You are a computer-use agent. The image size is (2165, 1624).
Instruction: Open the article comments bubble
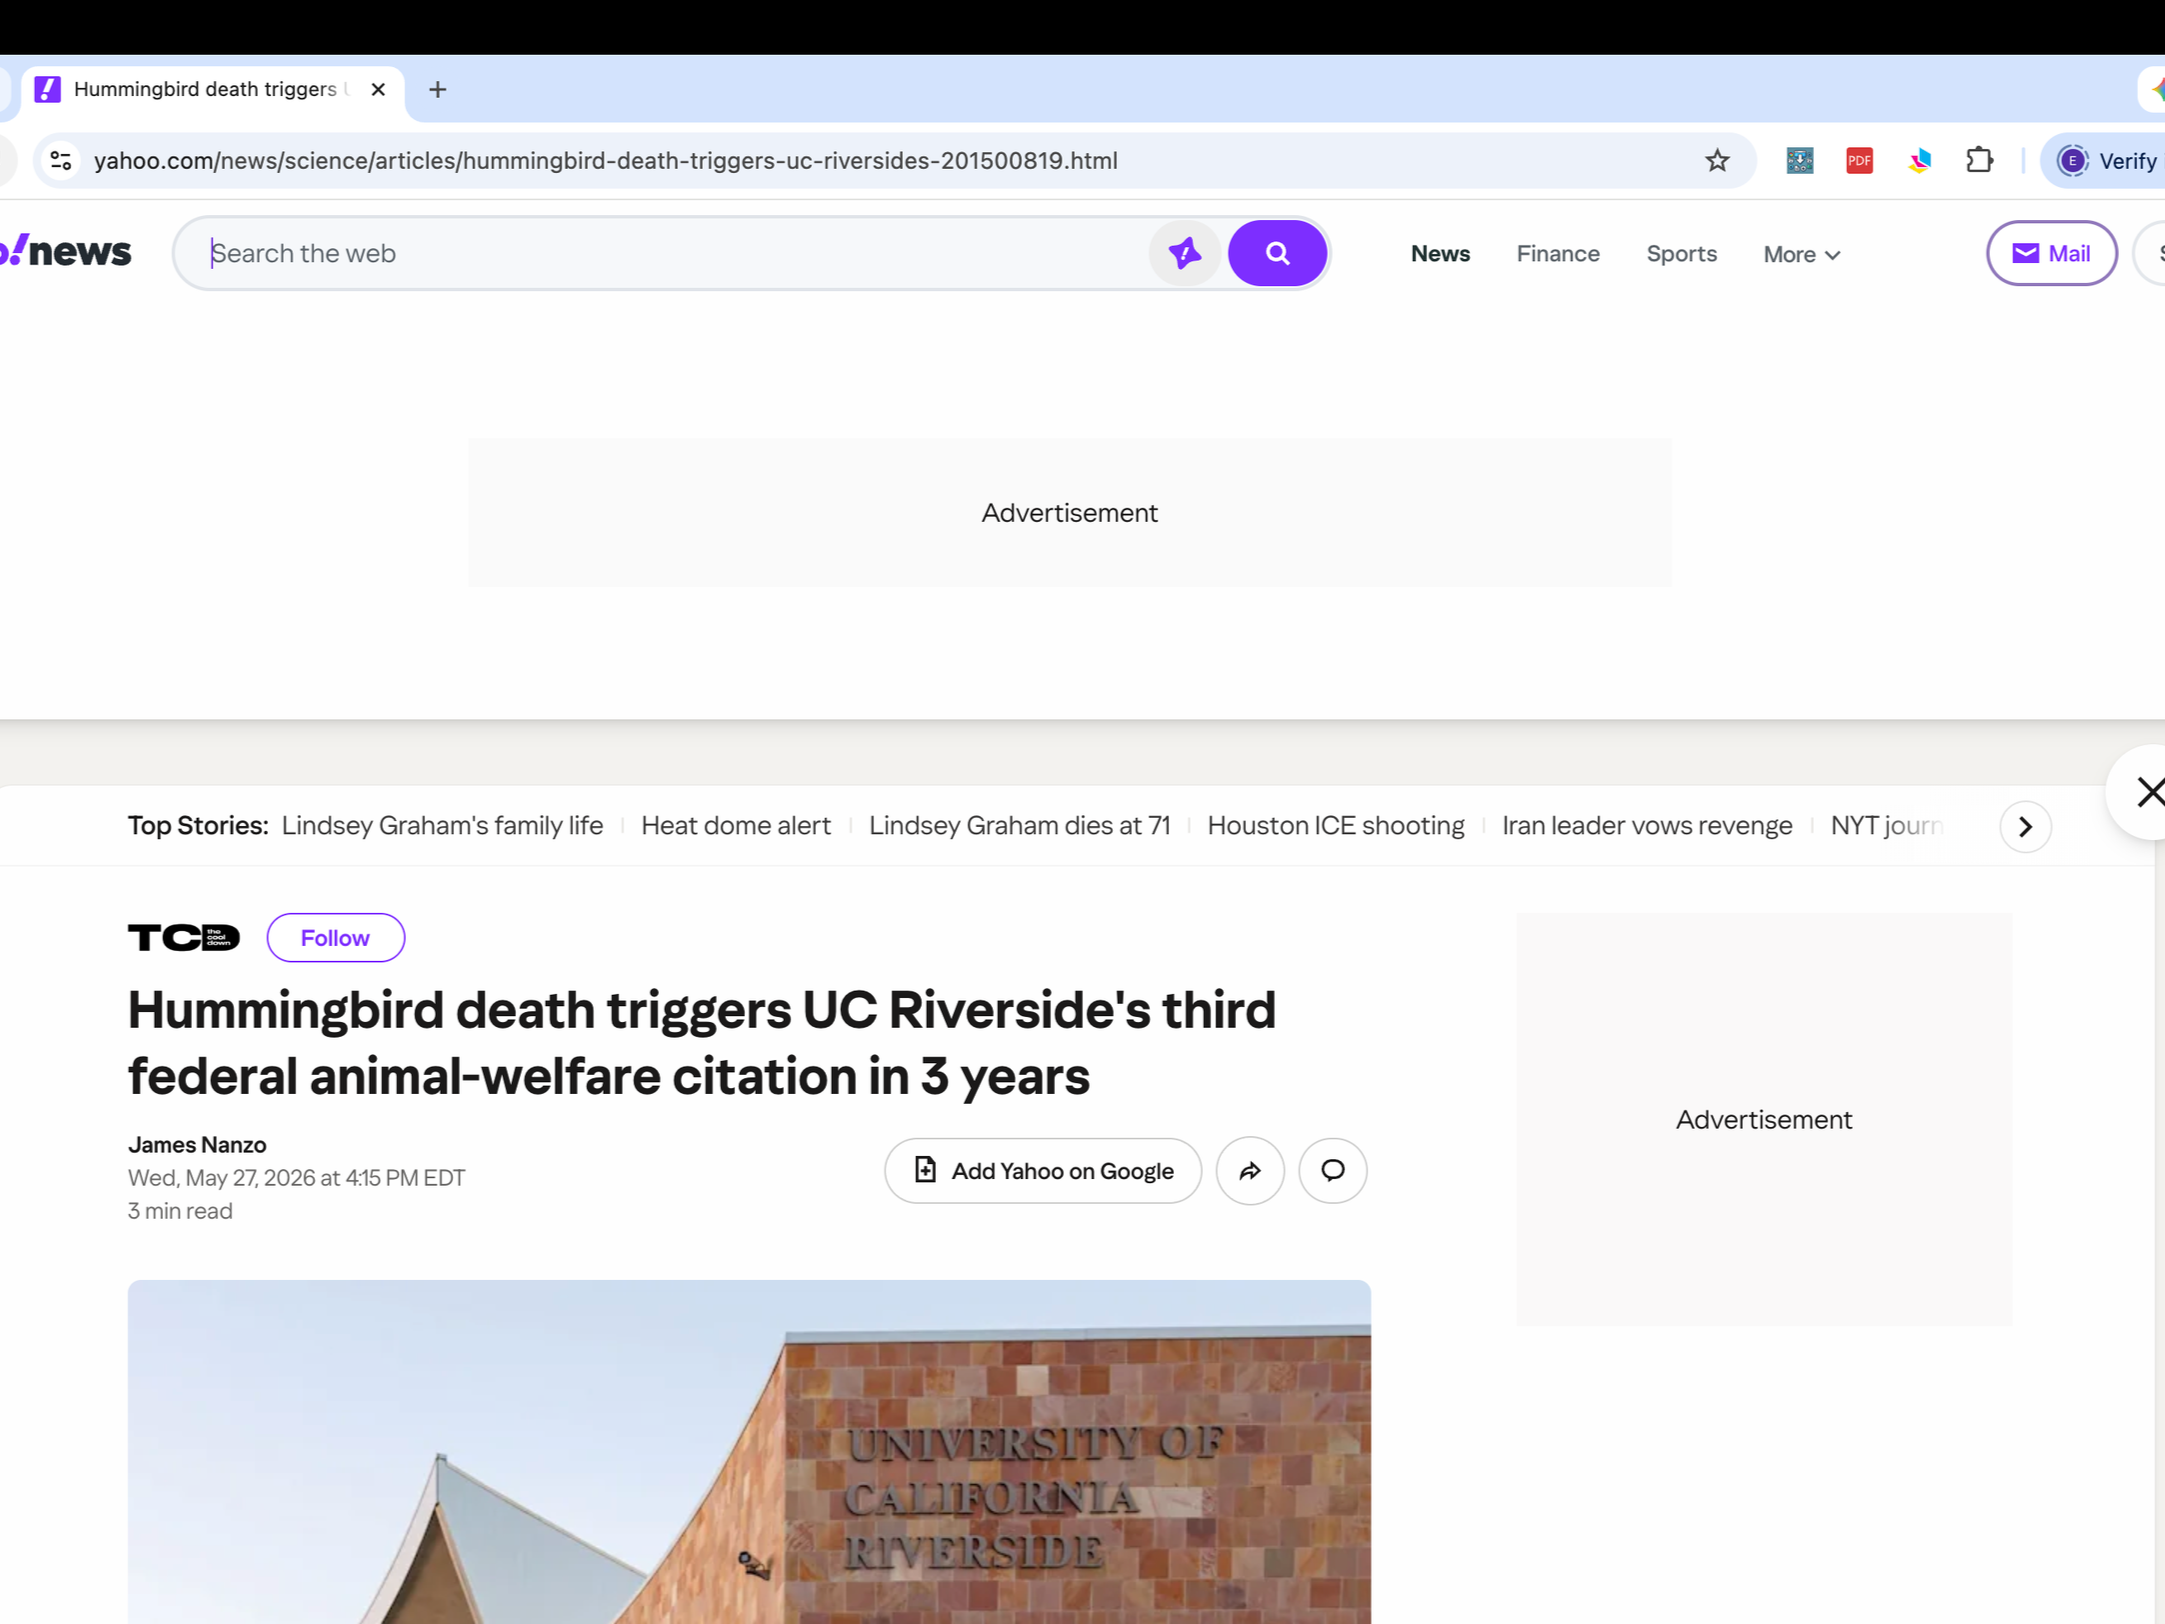1332,1171
